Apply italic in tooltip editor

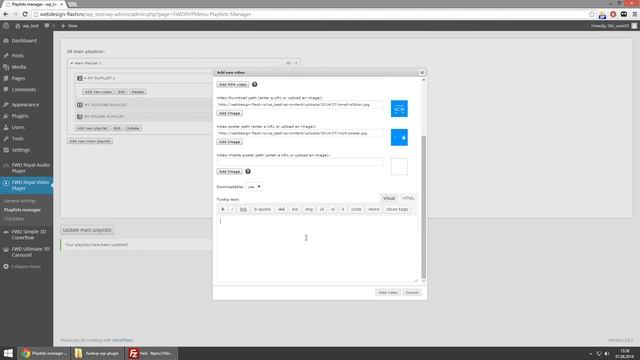232,209
